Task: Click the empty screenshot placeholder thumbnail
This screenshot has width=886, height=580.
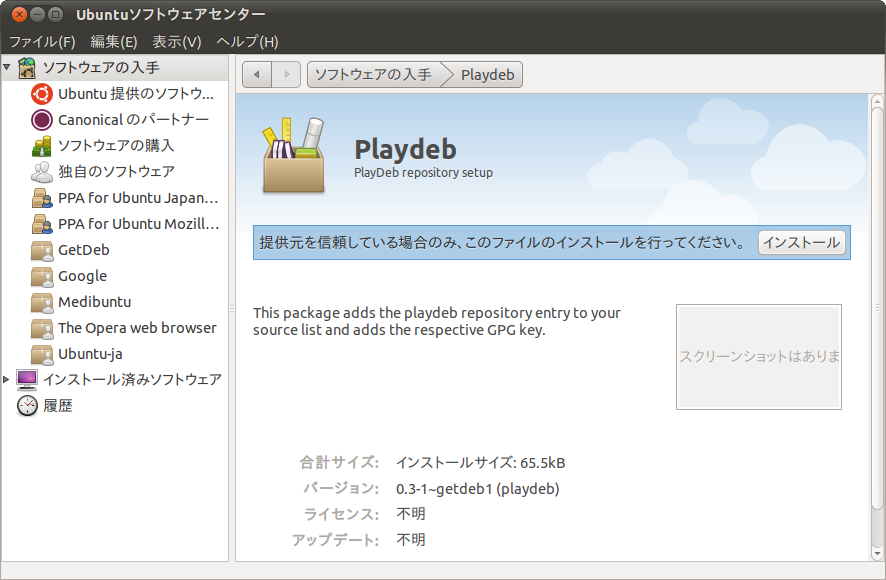Action: click(x=759, y=357)
